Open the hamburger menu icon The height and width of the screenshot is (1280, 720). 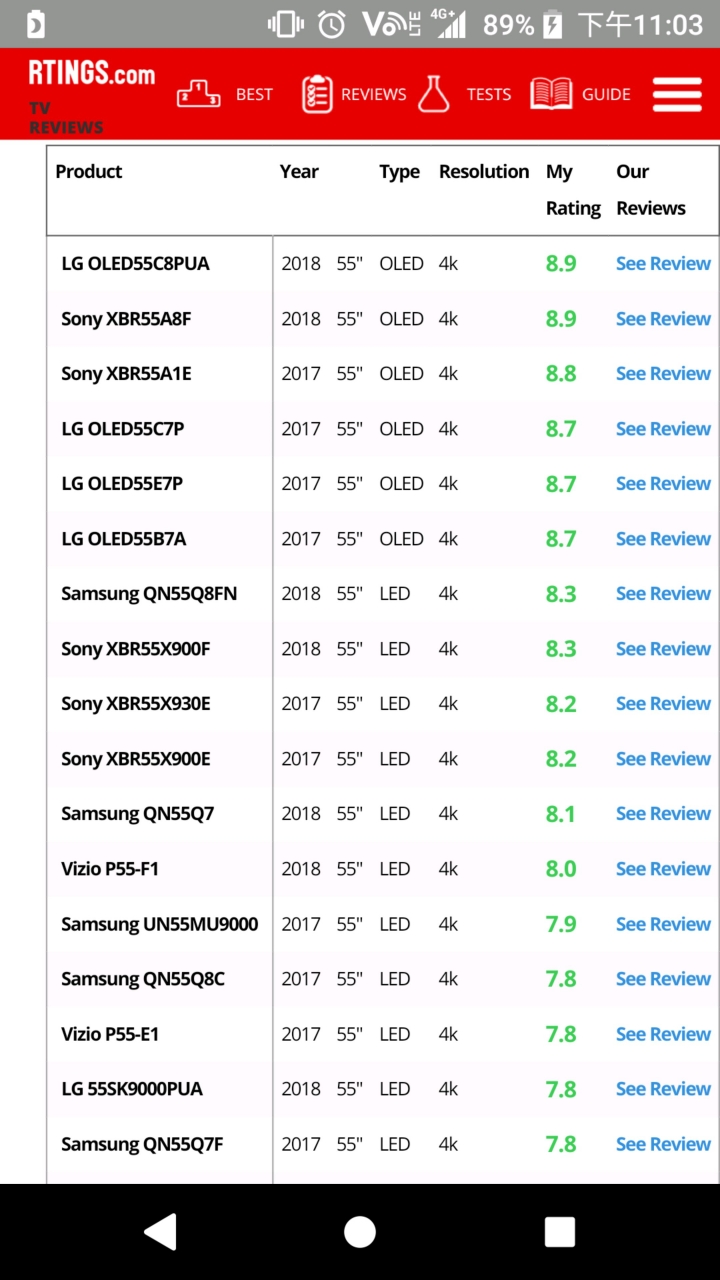[677, 95]
